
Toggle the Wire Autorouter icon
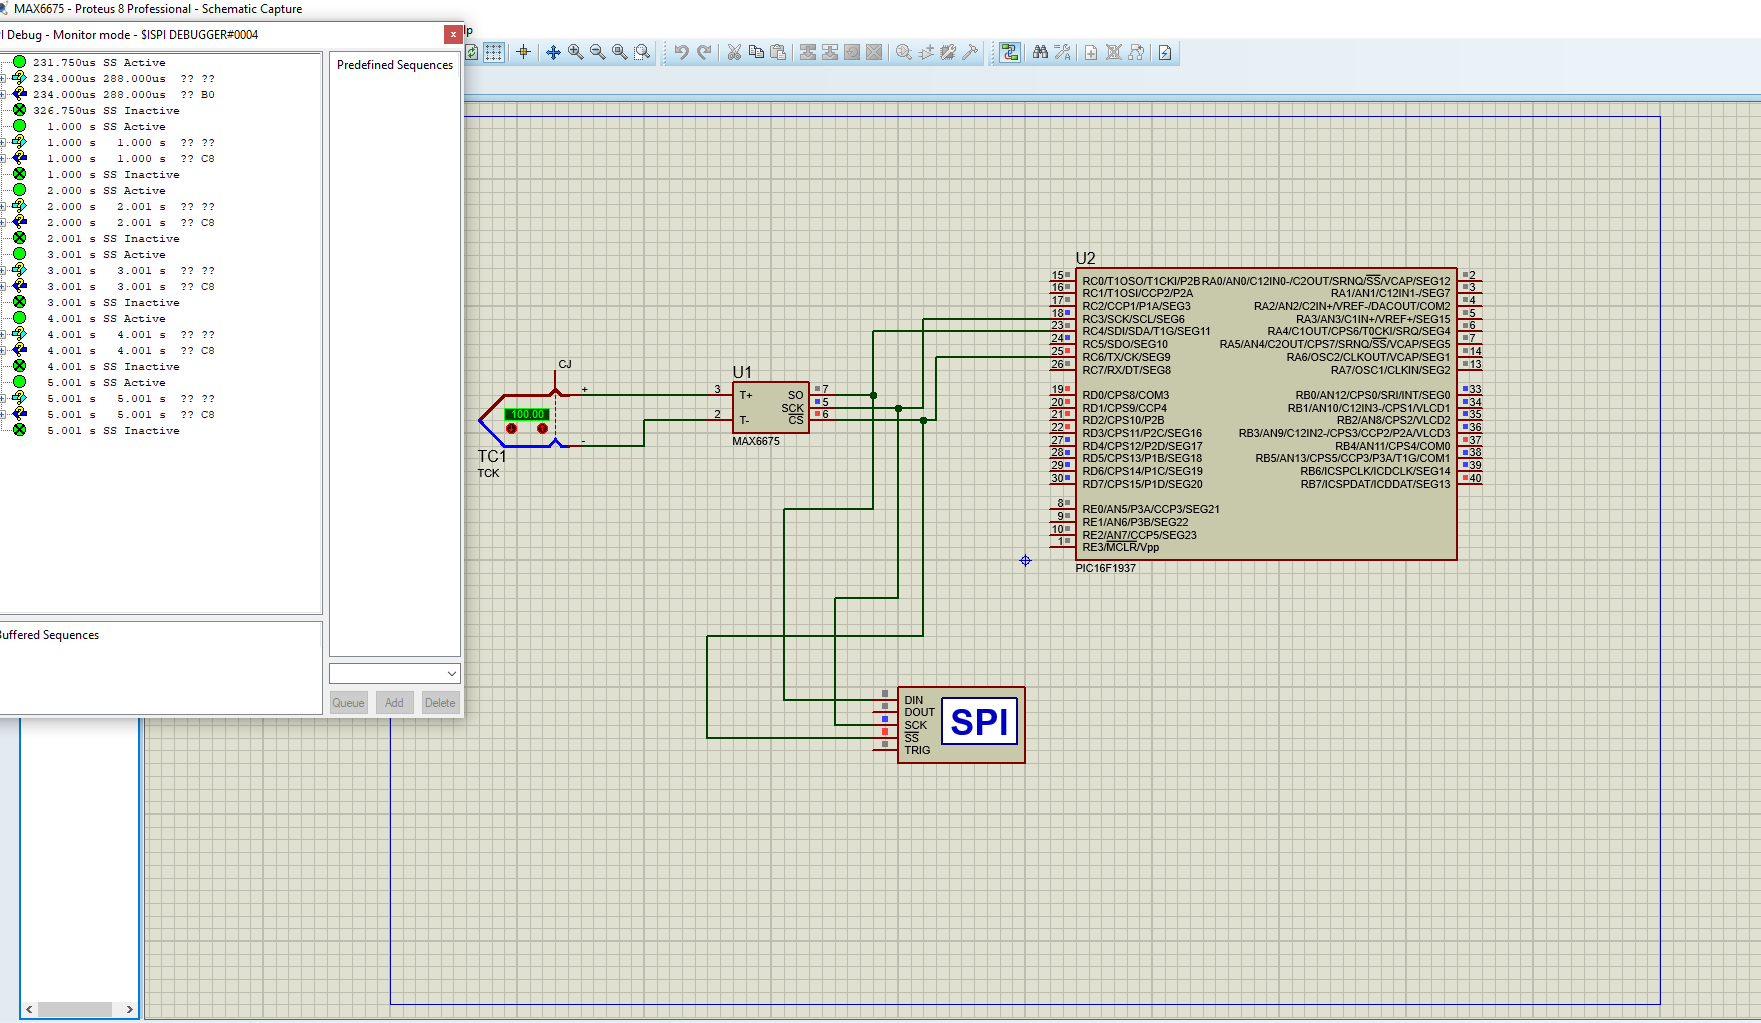tap(1010, 52)
